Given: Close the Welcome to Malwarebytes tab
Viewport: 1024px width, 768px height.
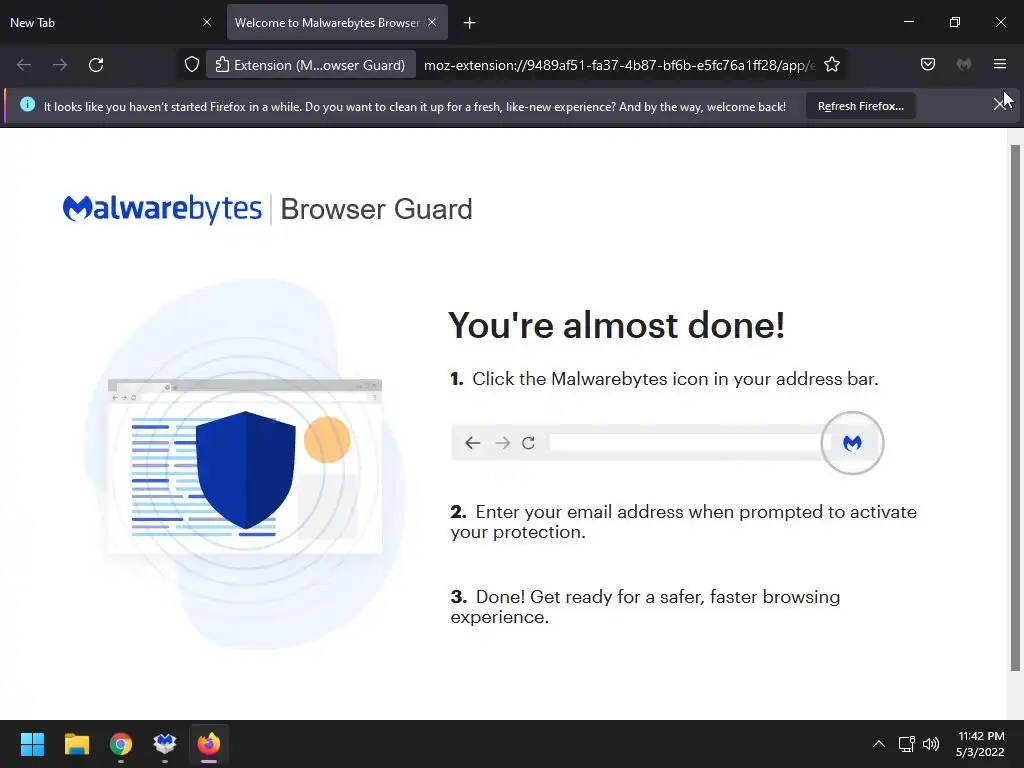Looking at the screenshot, I should 432,22.
